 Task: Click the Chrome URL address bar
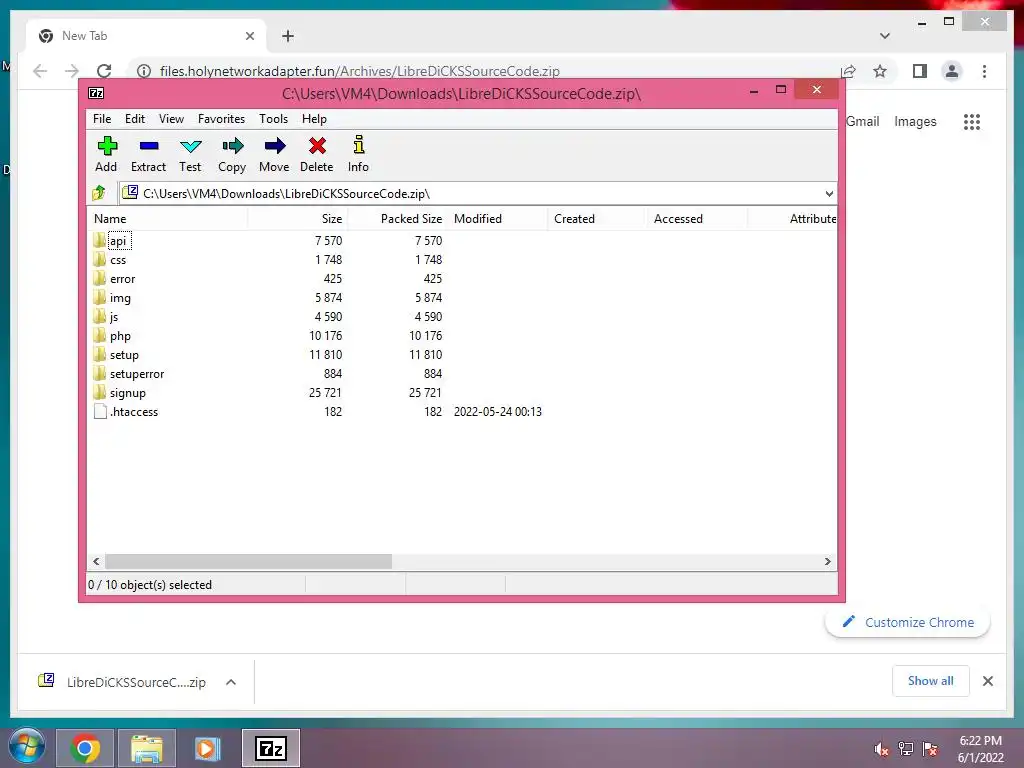[483, 71]
